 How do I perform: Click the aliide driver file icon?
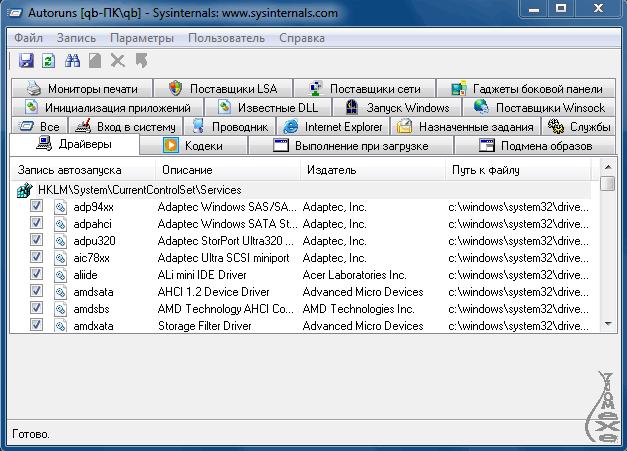click(60, 275)
